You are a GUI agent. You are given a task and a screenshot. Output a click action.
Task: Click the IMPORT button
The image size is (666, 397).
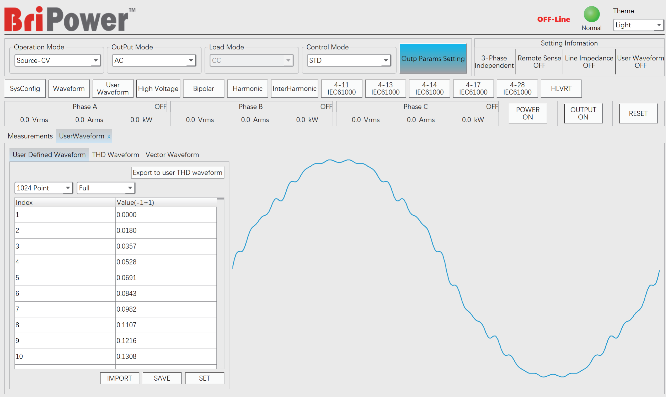(x=119, y=378)
